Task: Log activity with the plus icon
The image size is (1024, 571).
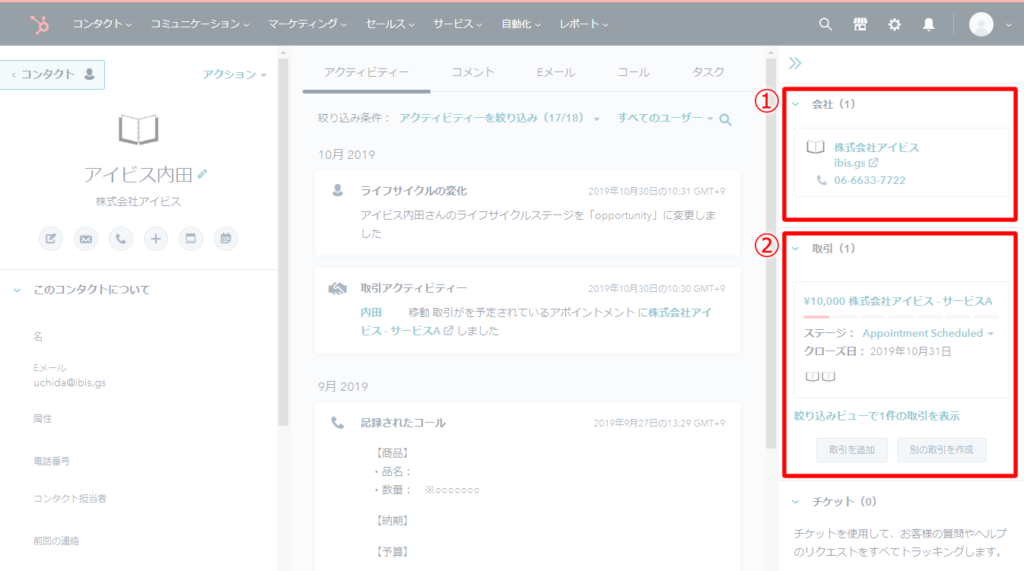Action: click(x=155, y=238)
